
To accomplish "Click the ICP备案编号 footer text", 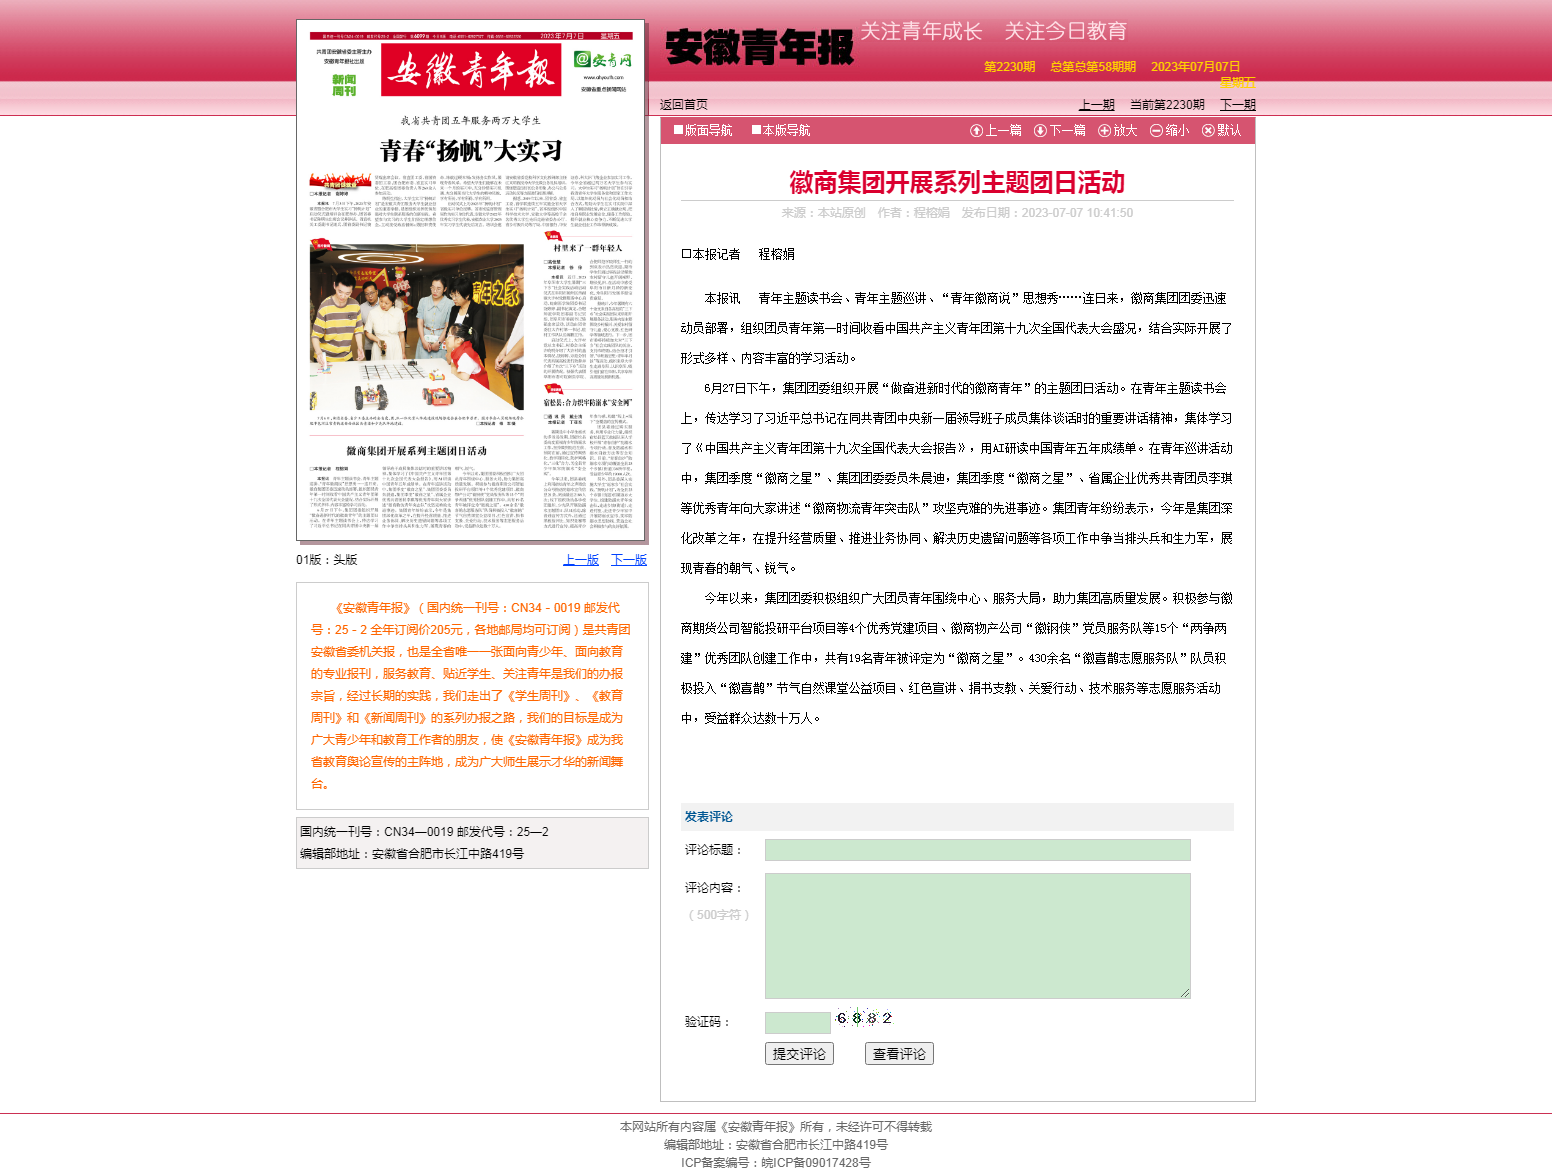I will pyautogui.click(x=776, y=1162).
